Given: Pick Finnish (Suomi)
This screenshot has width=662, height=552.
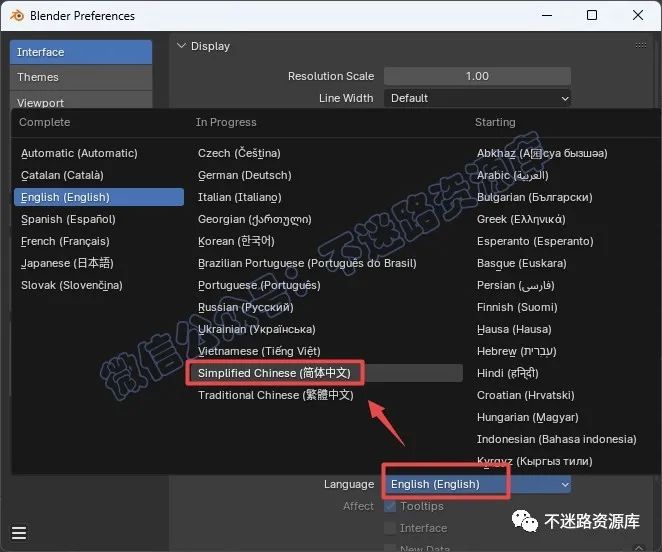Looking at the screenshot, I should coord(564,307).
